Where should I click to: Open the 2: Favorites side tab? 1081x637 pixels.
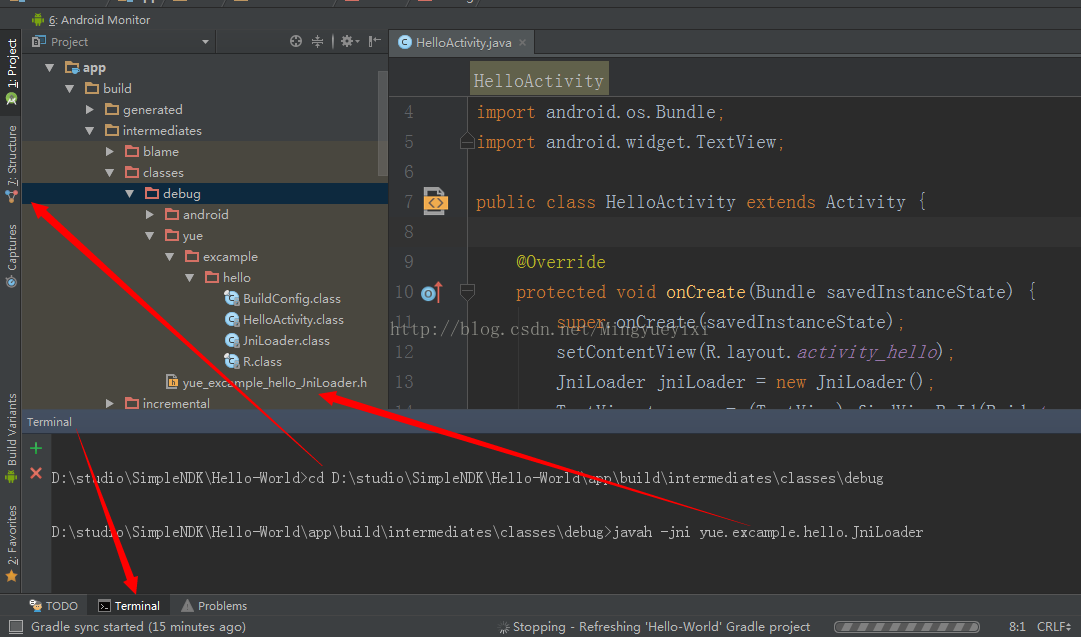[11, 544]
